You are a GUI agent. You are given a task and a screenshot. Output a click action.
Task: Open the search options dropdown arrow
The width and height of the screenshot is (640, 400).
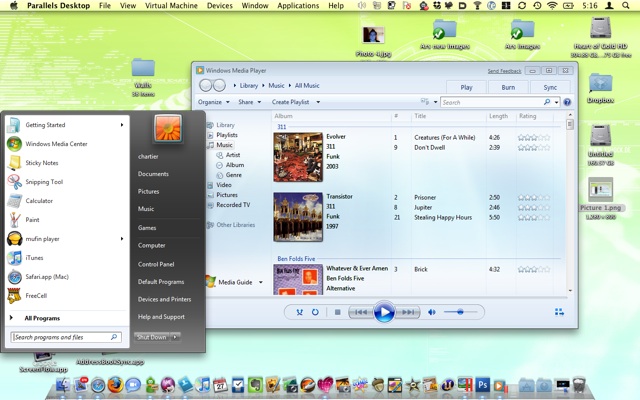click(556, 102)
